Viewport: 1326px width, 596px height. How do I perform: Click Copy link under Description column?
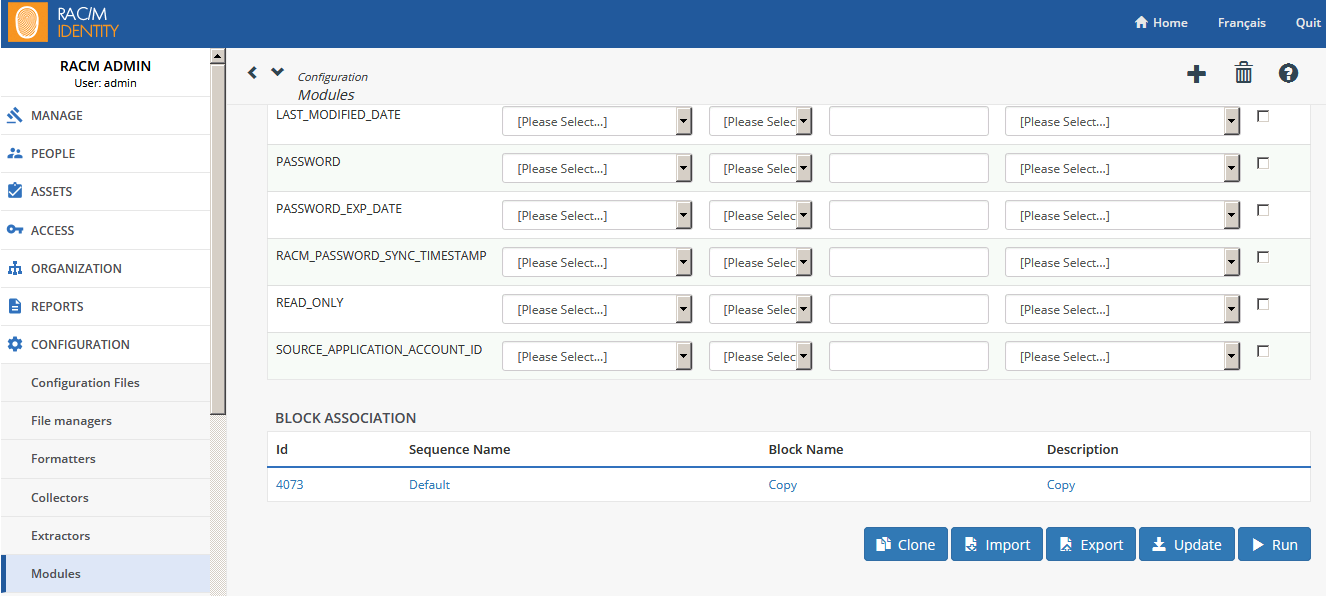tap(1061, 485)
